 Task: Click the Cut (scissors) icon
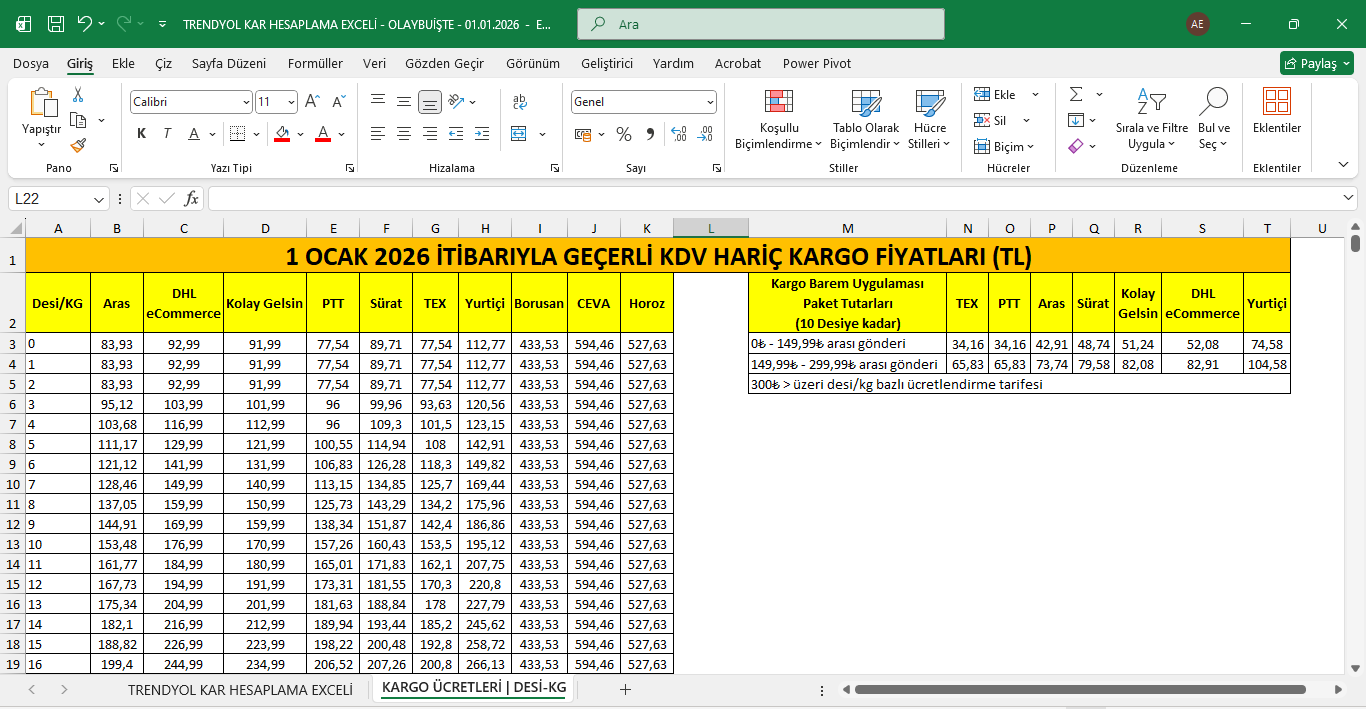pos(78,95)
